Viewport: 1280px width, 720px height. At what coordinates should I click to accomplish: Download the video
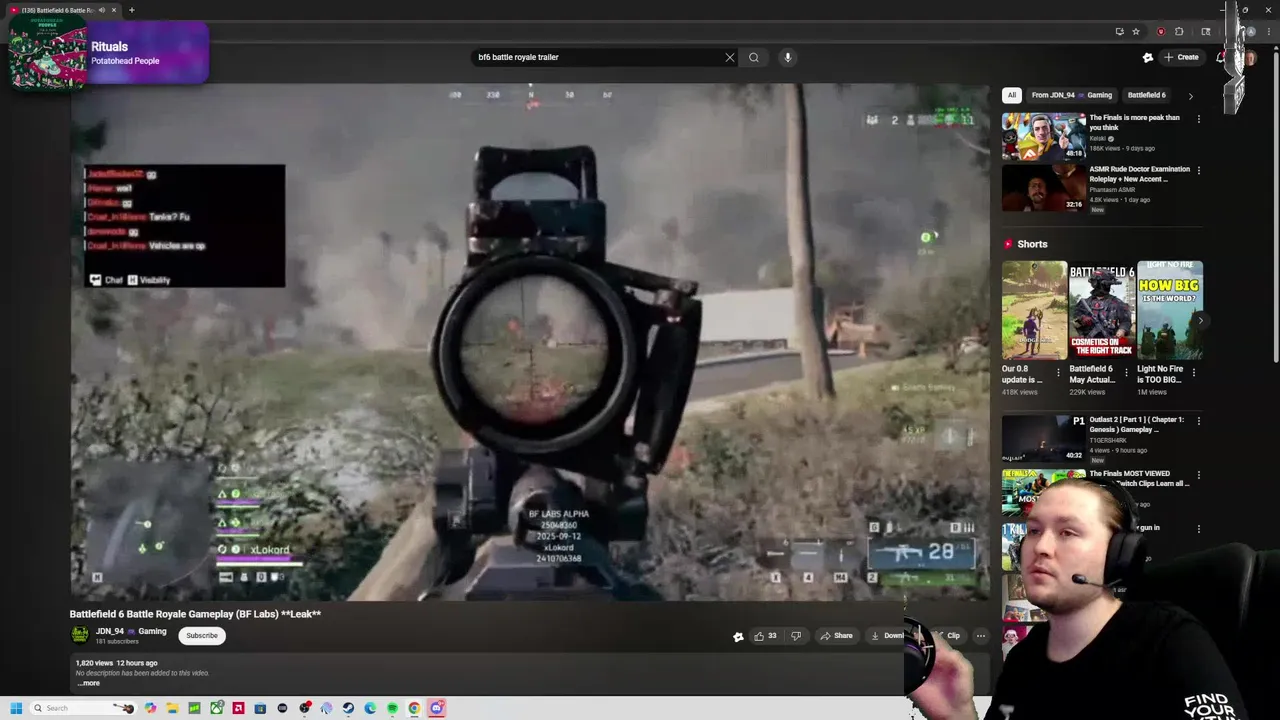point(886,636)
